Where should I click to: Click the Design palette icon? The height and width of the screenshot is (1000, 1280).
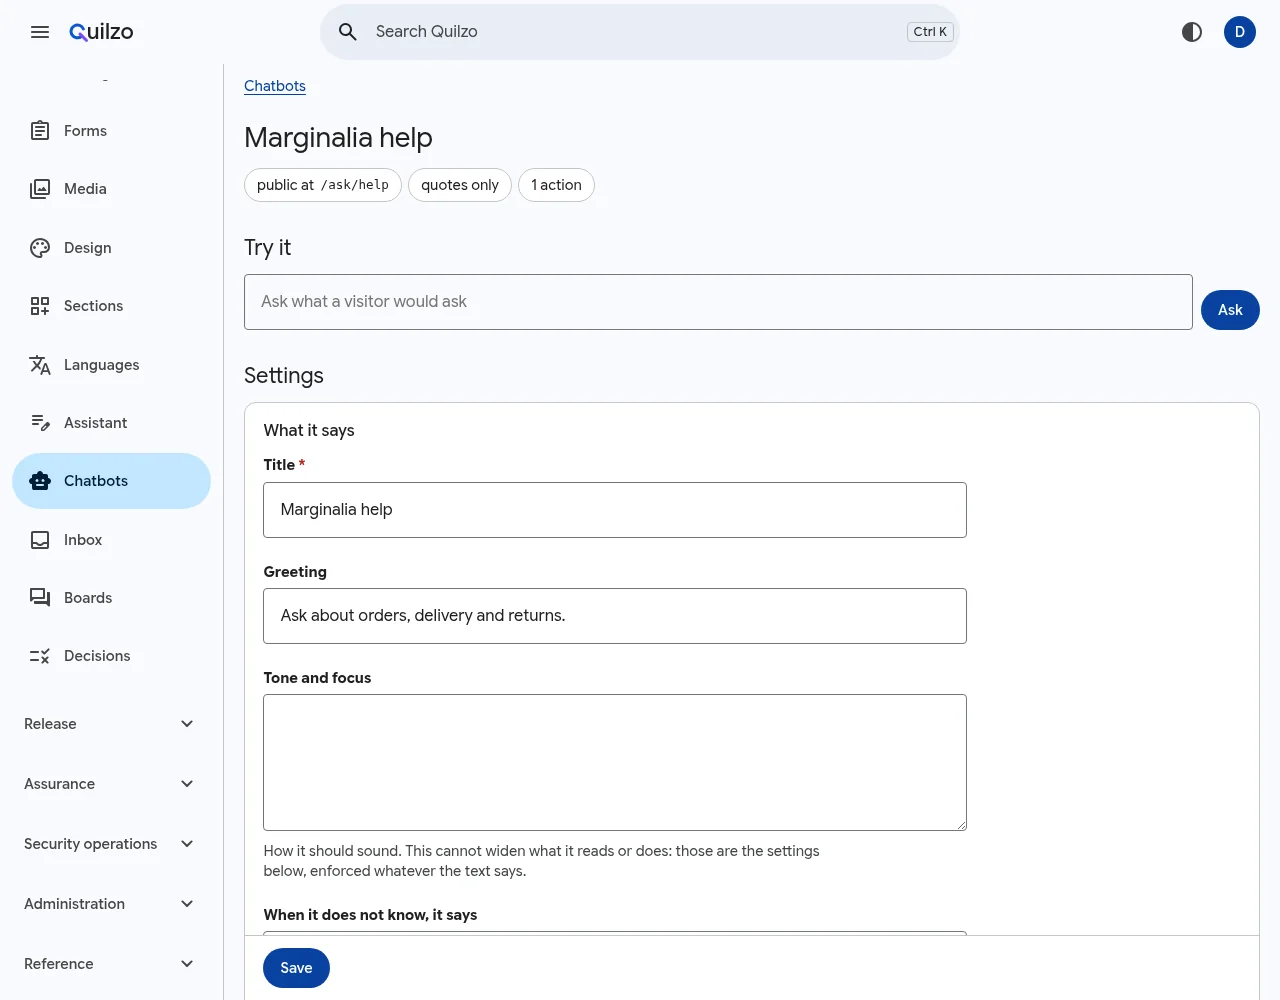coord(40,248)
